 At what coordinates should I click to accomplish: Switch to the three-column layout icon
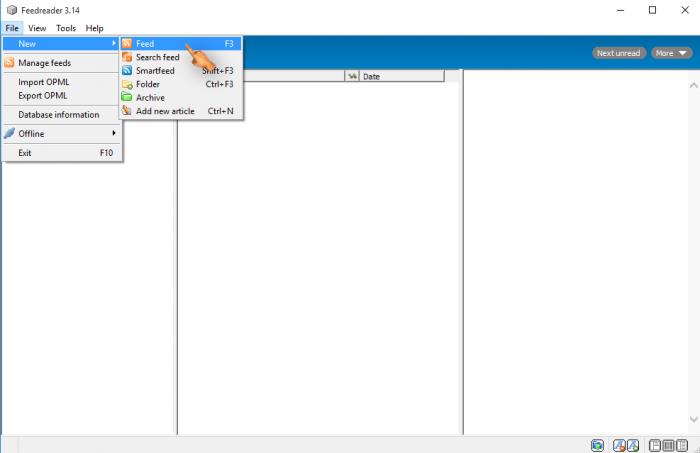pos(668,445)
